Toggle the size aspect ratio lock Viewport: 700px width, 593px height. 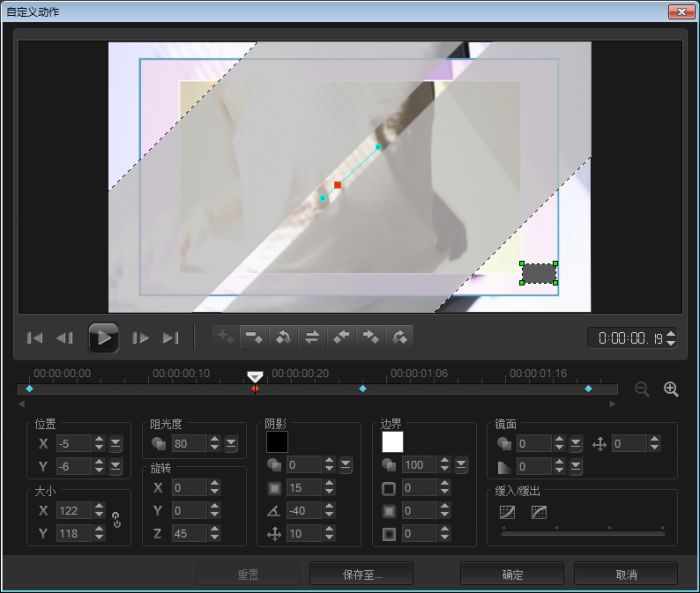pyautogui.click(x=116, y=520)
